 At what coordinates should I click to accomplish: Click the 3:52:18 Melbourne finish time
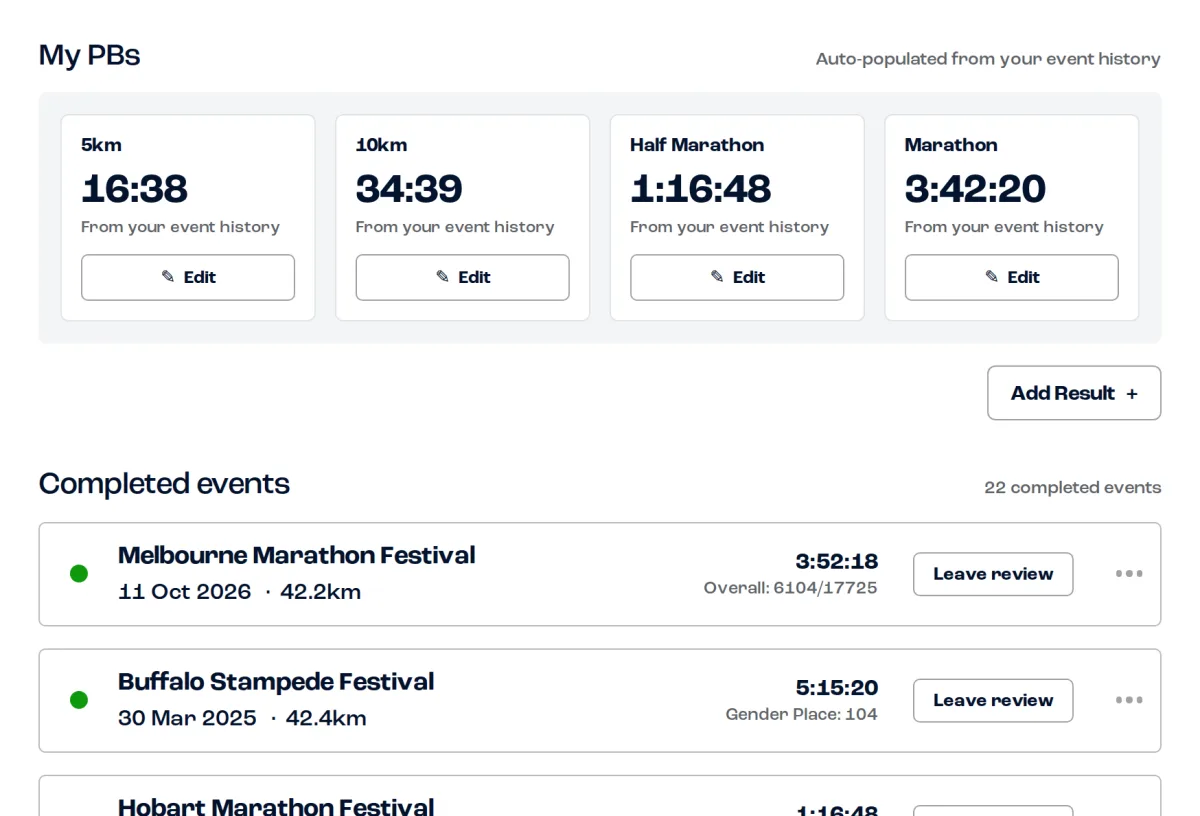click(x=837, y=561)
